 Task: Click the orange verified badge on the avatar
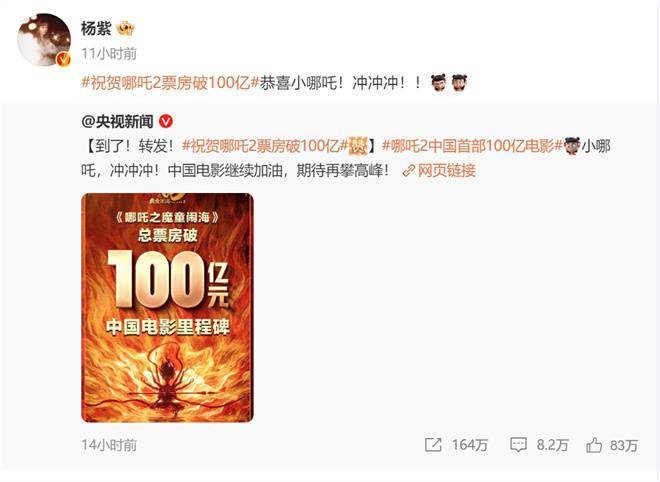point(64,60)
